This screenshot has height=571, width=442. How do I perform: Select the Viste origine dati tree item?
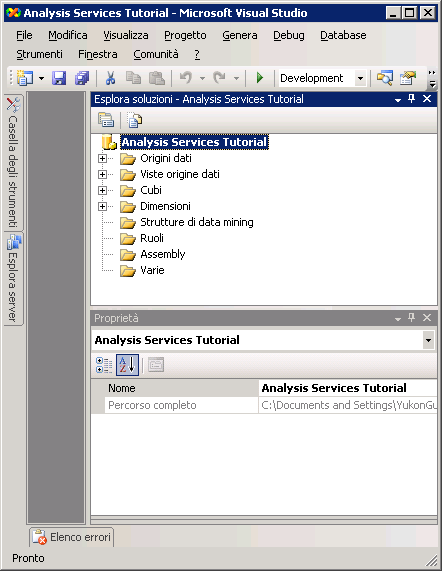click(x=180, y=174)
